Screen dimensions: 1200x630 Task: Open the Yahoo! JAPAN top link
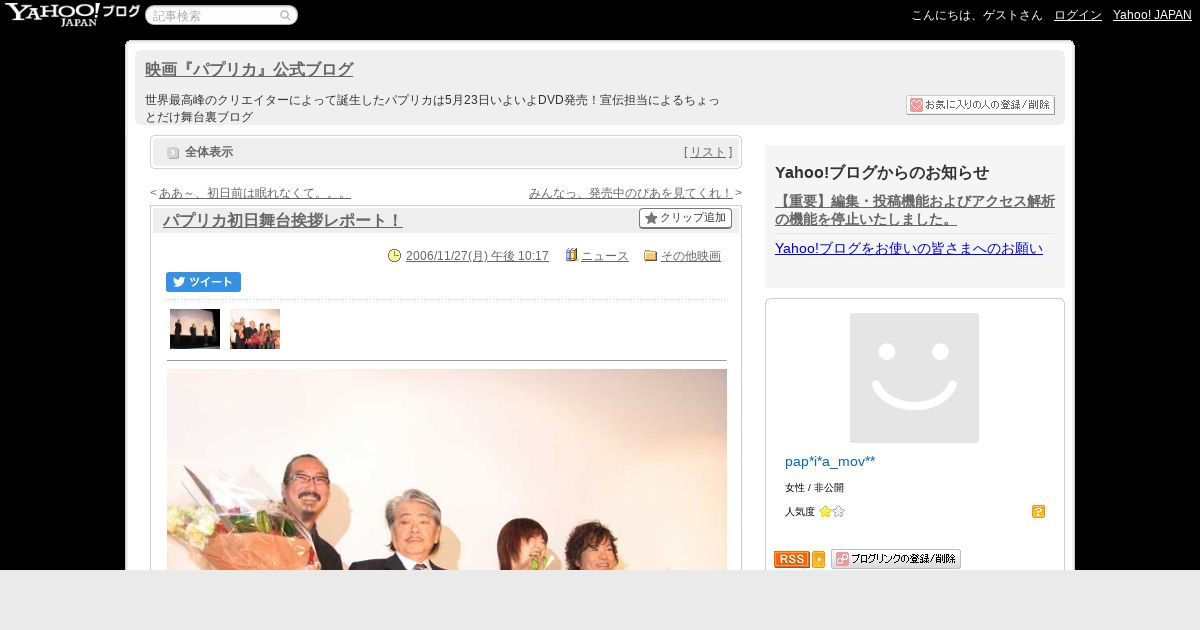tap(1152, 15)
